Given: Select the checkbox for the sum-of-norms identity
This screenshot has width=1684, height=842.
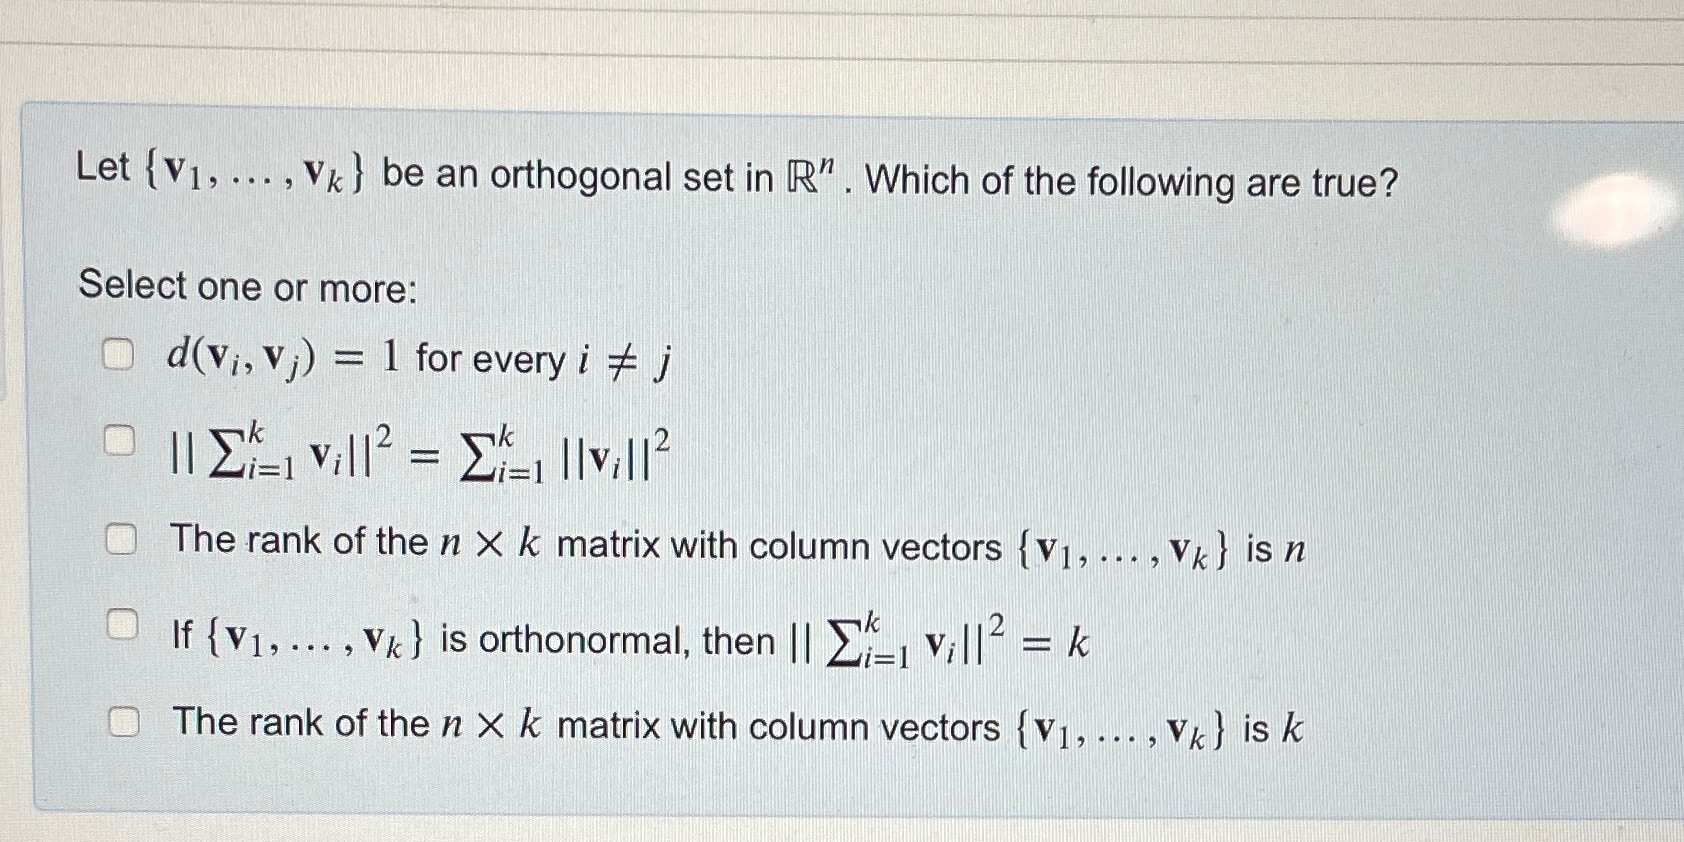Looking at the screenshot, I should pyautogui.click(x=119, y=441).
